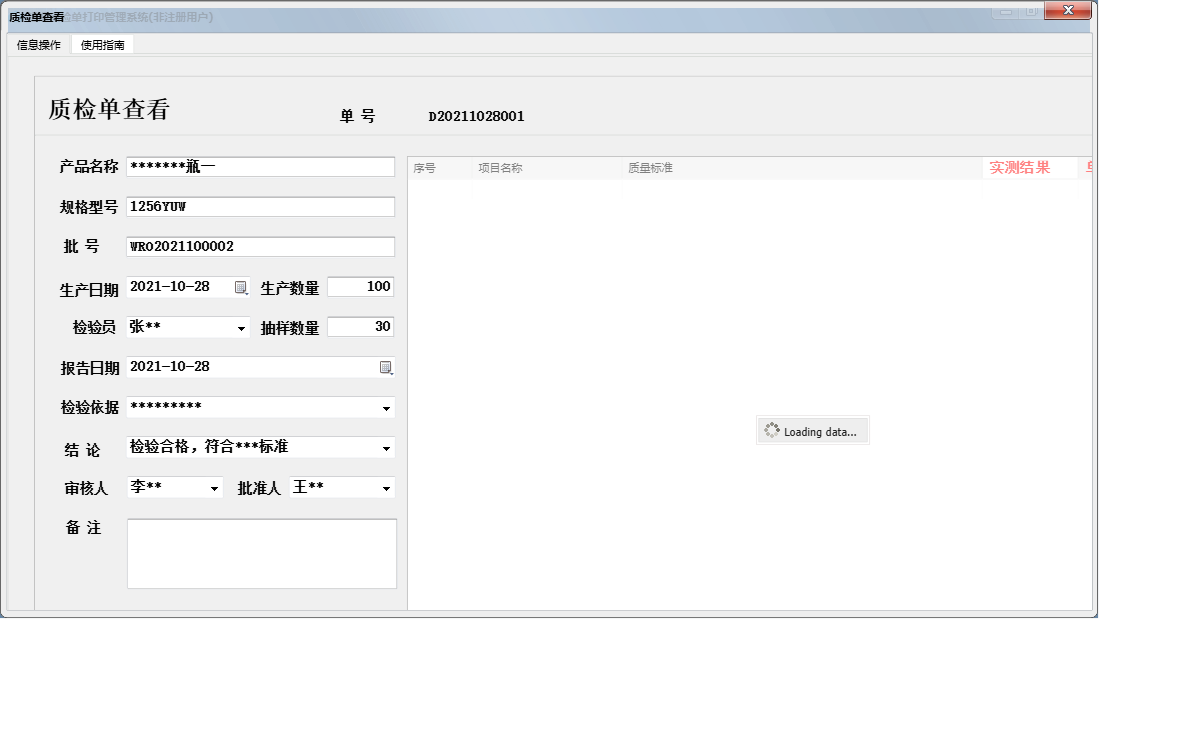Open the 信息操作 menu

point(39,45)
